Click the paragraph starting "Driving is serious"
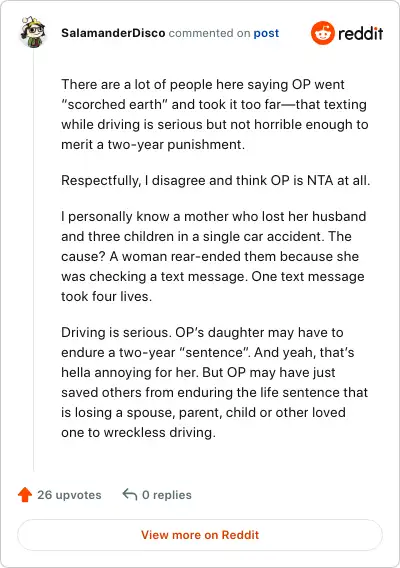The height and width of the screenshot is (568, 400). coord(214,382)
